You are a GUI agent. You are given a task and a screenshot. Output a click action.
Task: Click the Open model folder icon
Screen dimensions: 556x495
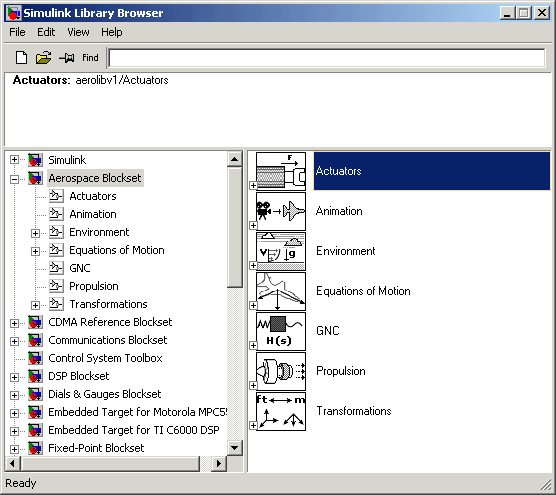tap(43, 57)
